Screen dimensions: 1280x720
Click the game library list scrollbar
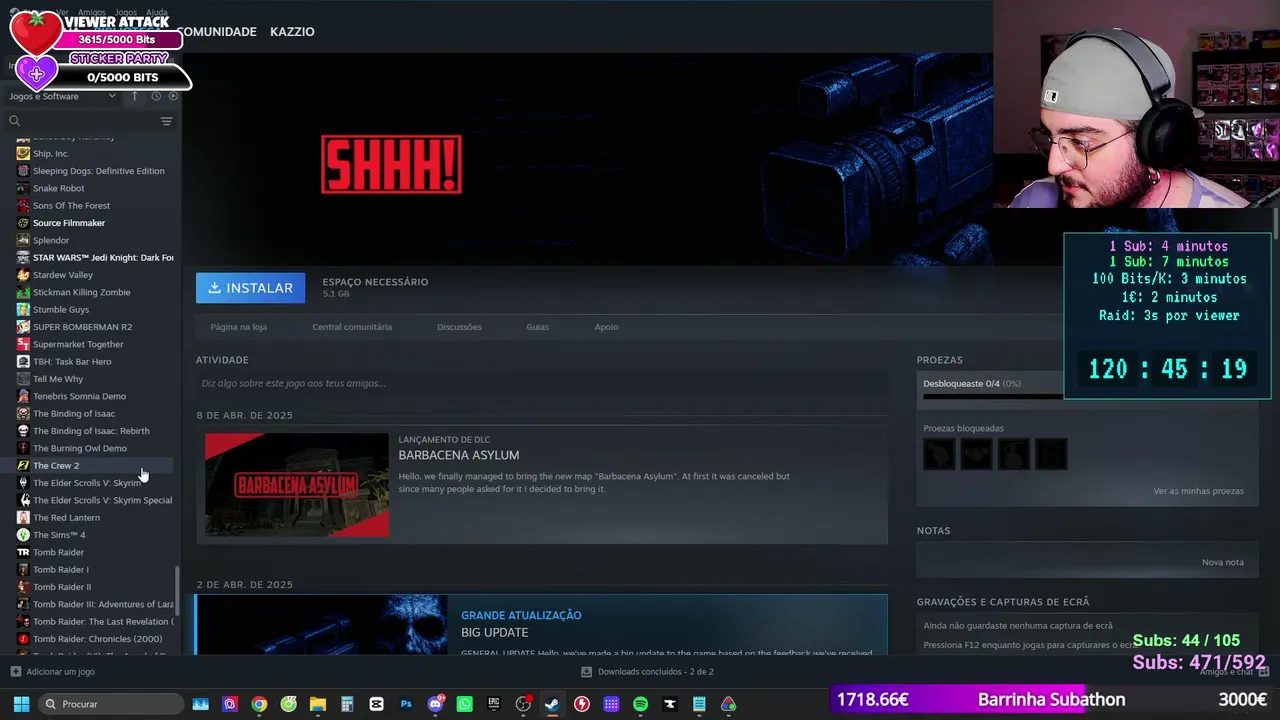point(178,593)
